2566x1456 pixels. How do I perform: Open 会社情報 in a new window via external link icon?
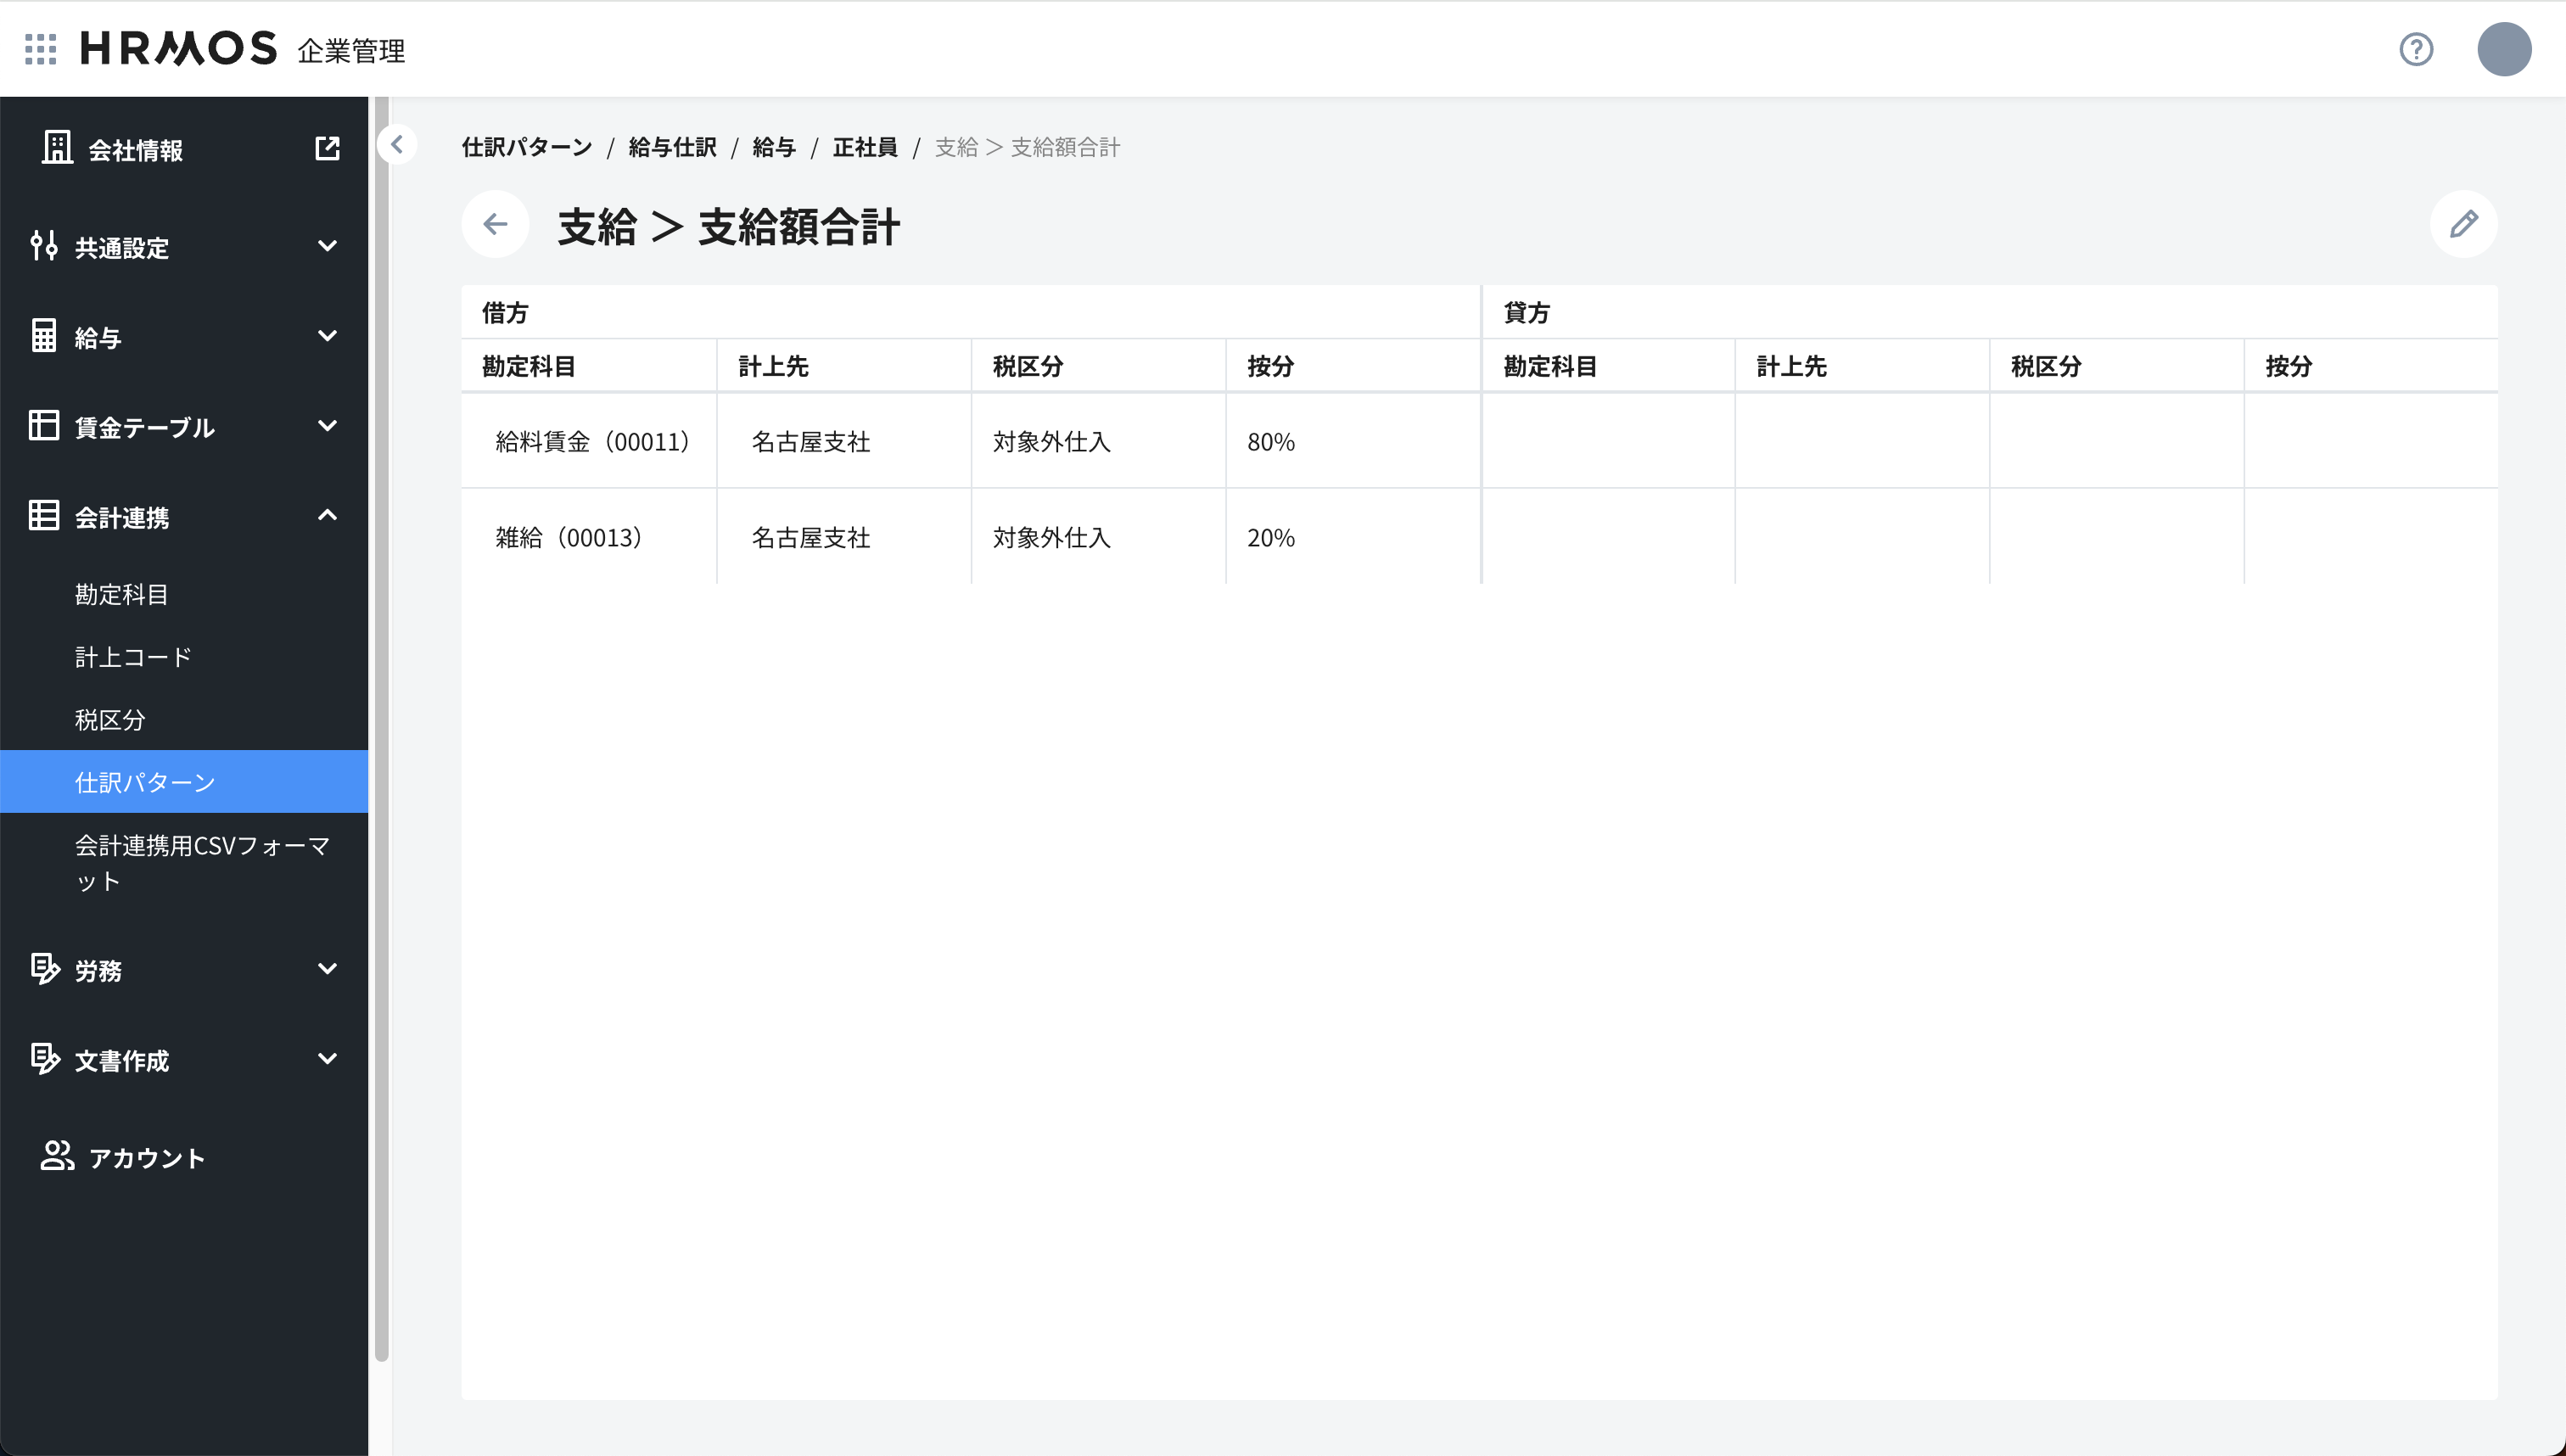pyautogui.click(x=328, y=148)
